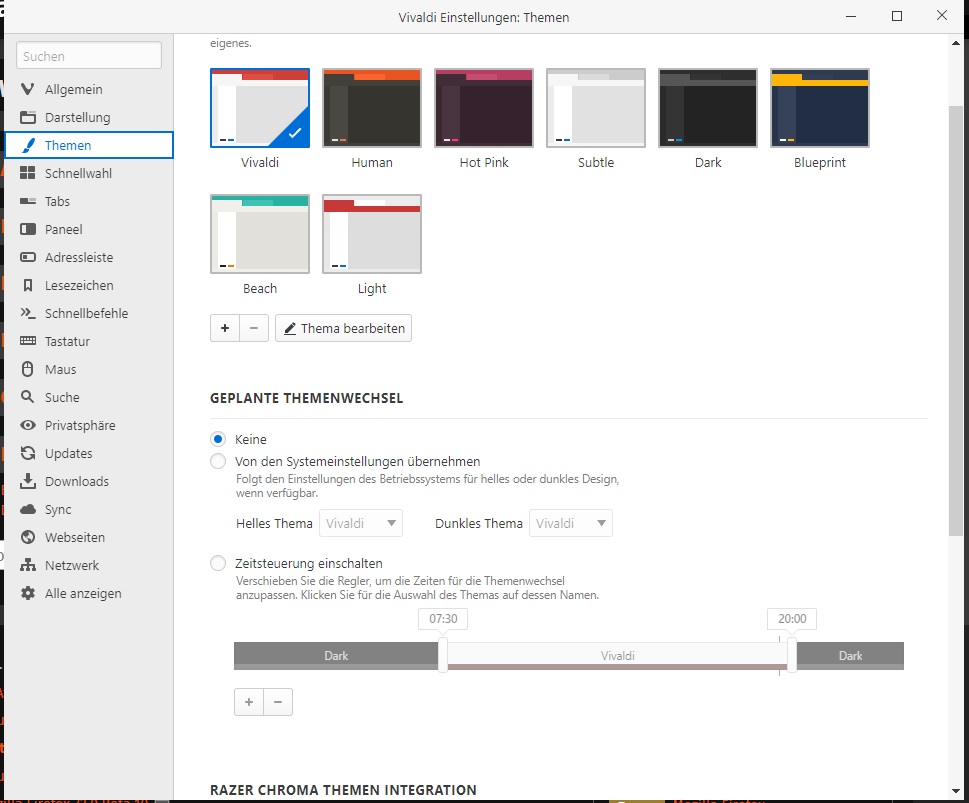Click the first Dark segment on timeline
Screen dimensions: 969x803
tap(336, 655)
